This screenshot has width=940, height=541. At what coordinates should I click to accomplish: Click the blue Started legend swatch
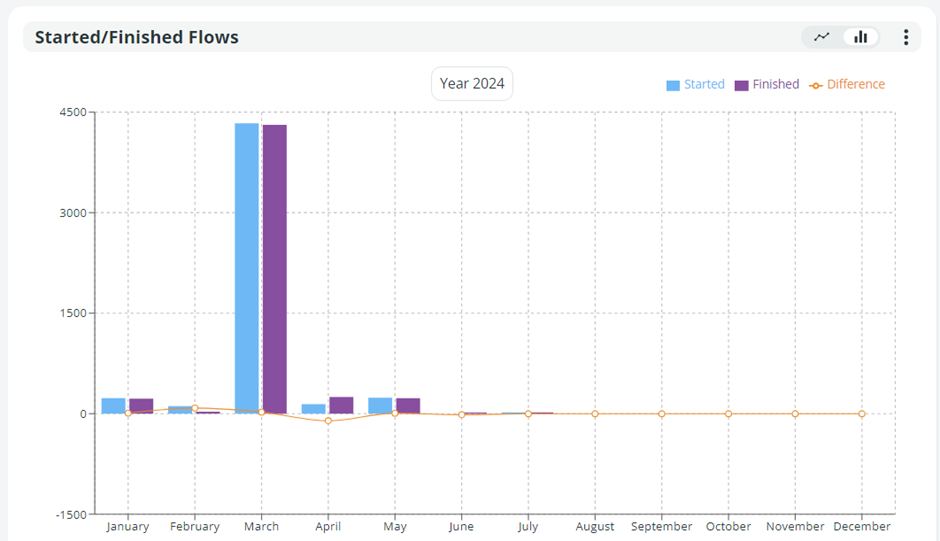click(673, 86)
